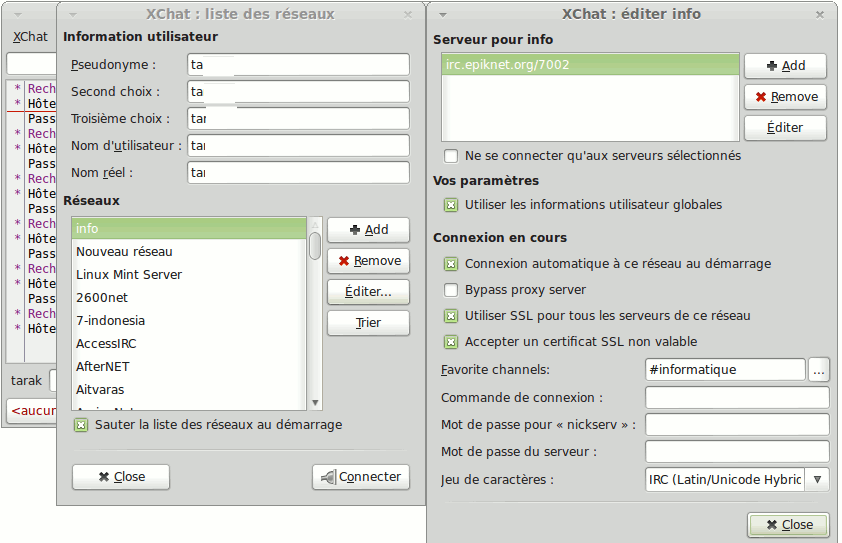Image resolution: width=842 pixels, height=543 pixels.
Task: Select server irc.epiknet.org/7002
Action: (x=590, y=64)
